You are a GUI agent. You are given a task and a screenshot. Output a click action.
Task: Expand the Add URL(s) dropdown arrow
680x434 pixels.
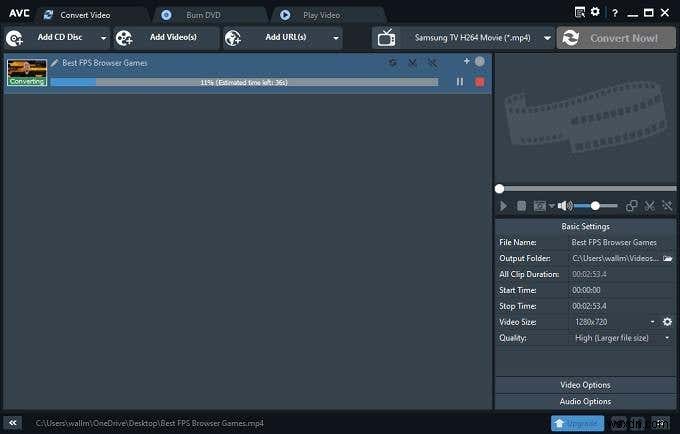coord(336,38)
